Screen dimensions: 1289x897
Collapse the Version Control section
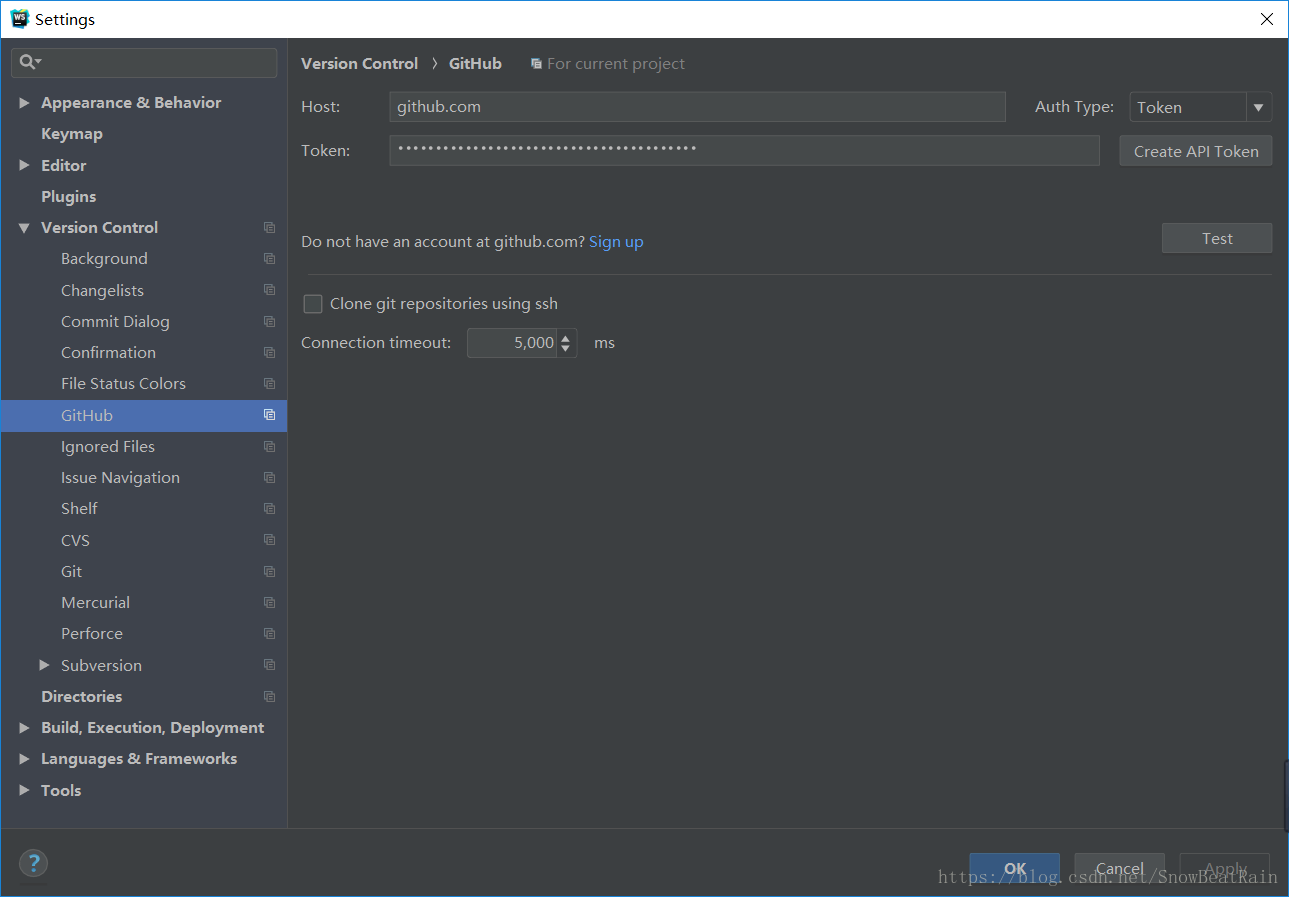24,228
